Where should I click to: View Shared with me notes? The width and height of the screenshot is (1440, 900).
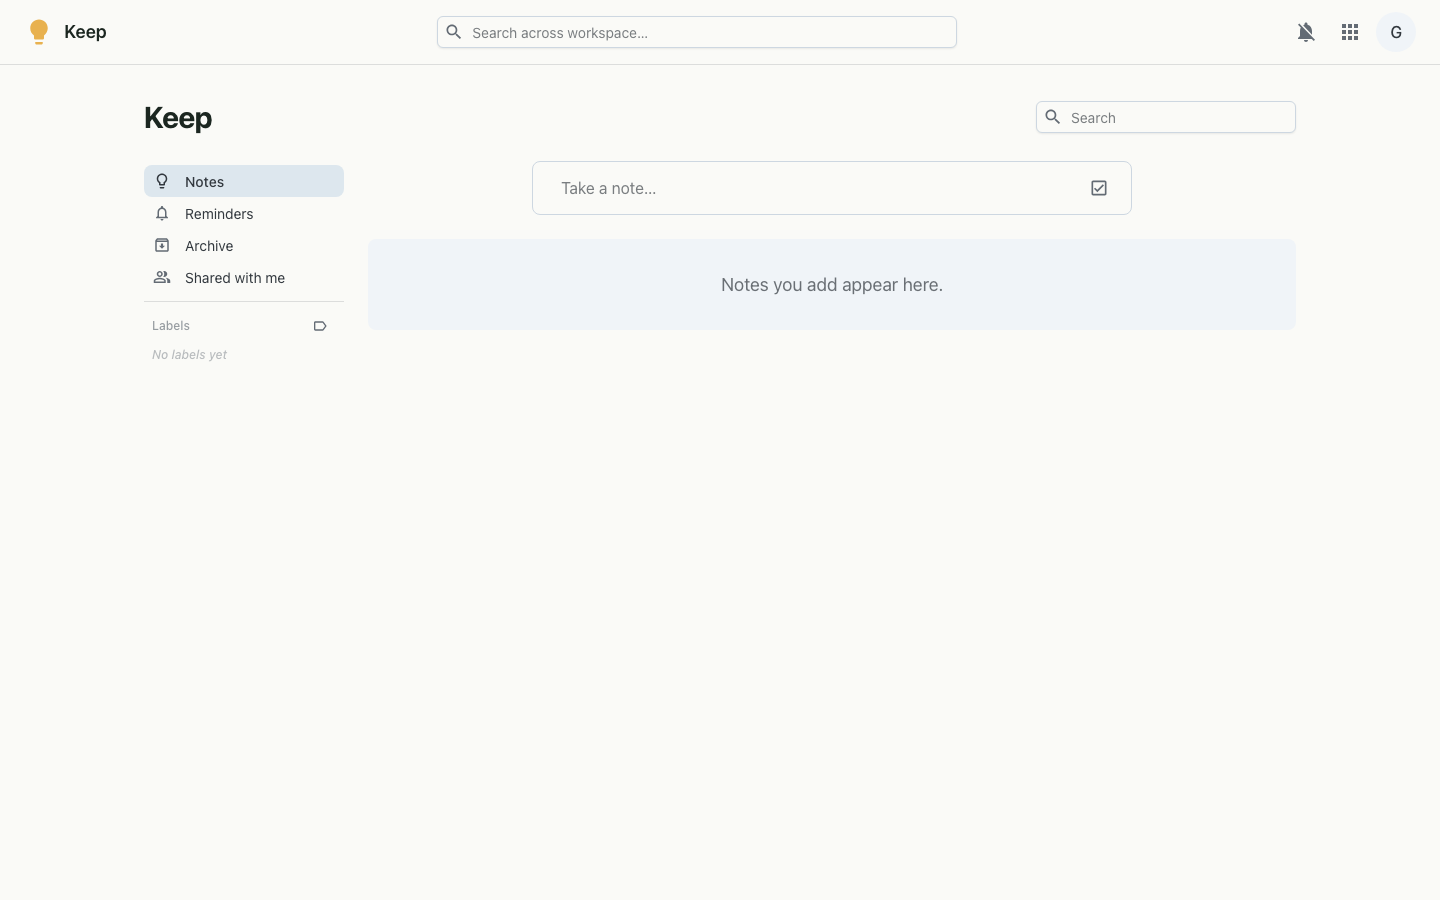coord(244,277)
